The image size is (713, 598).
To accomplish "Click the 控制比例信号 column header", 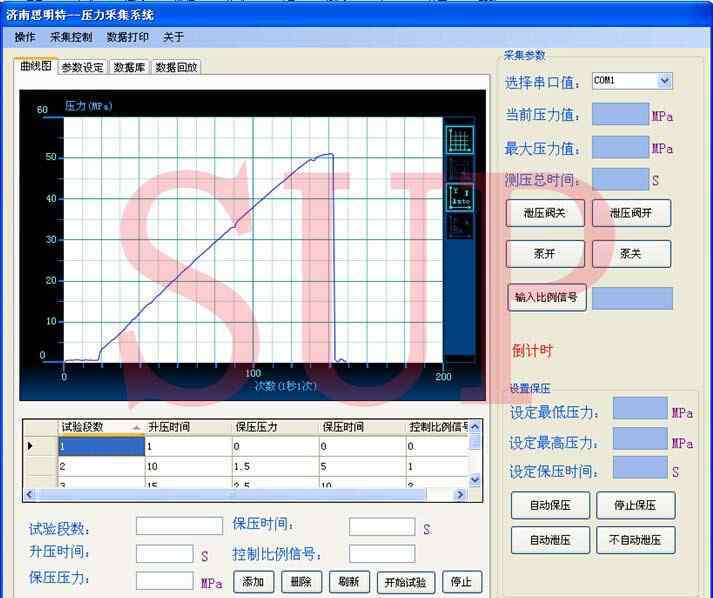I will click(437, 427).
